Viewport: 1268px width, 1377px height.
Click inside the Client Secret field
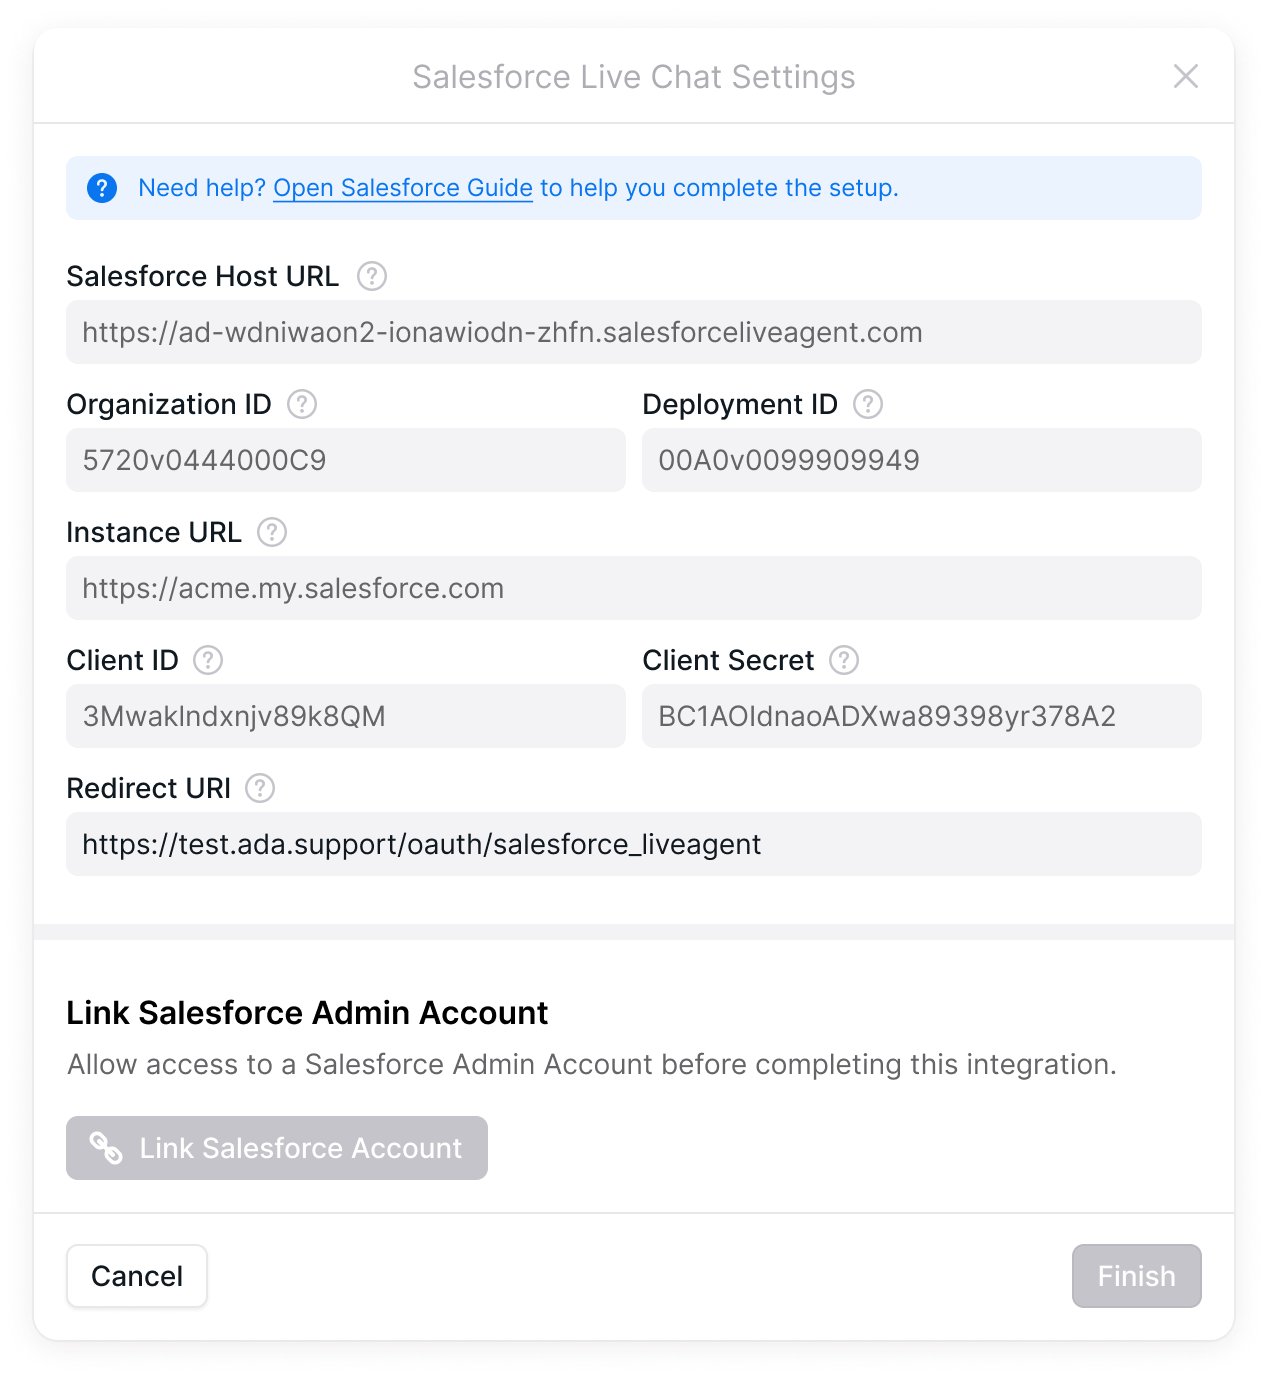click(x=922, y=716)
